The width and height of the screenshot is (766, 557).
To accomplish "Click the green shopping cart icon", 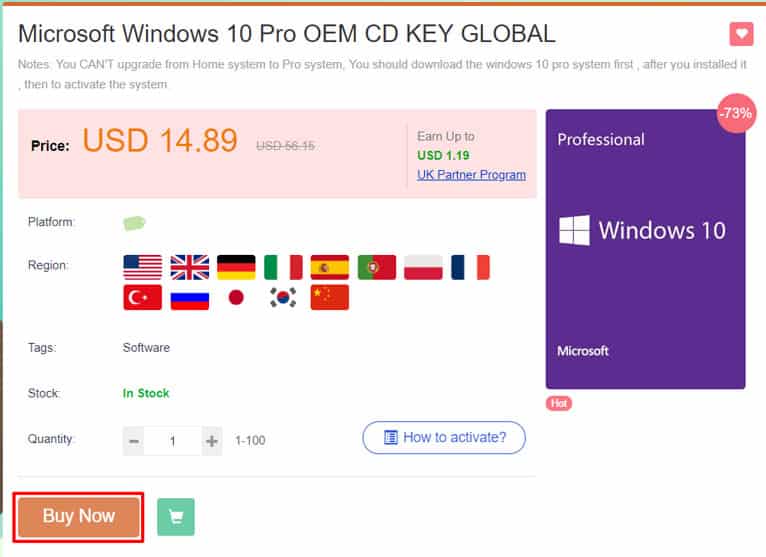I will click(x=176, y=517).
